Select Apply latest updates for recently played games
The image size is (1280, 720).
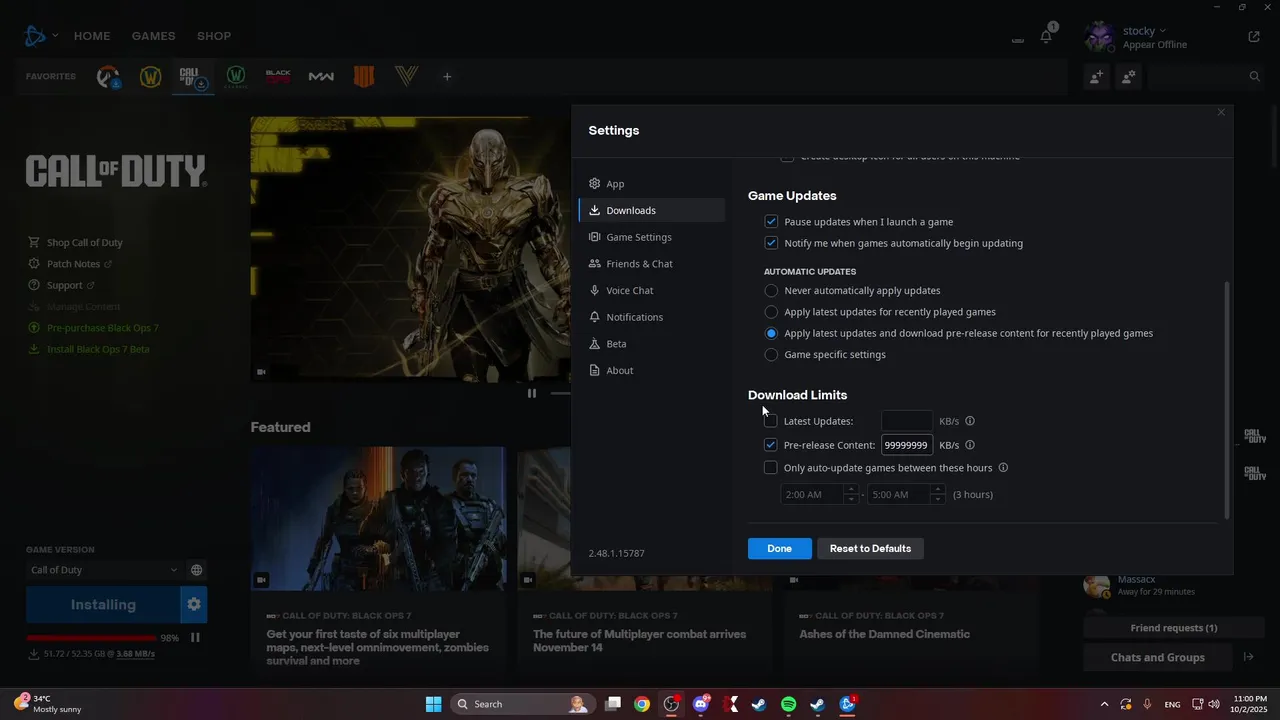tap(771, 312)
